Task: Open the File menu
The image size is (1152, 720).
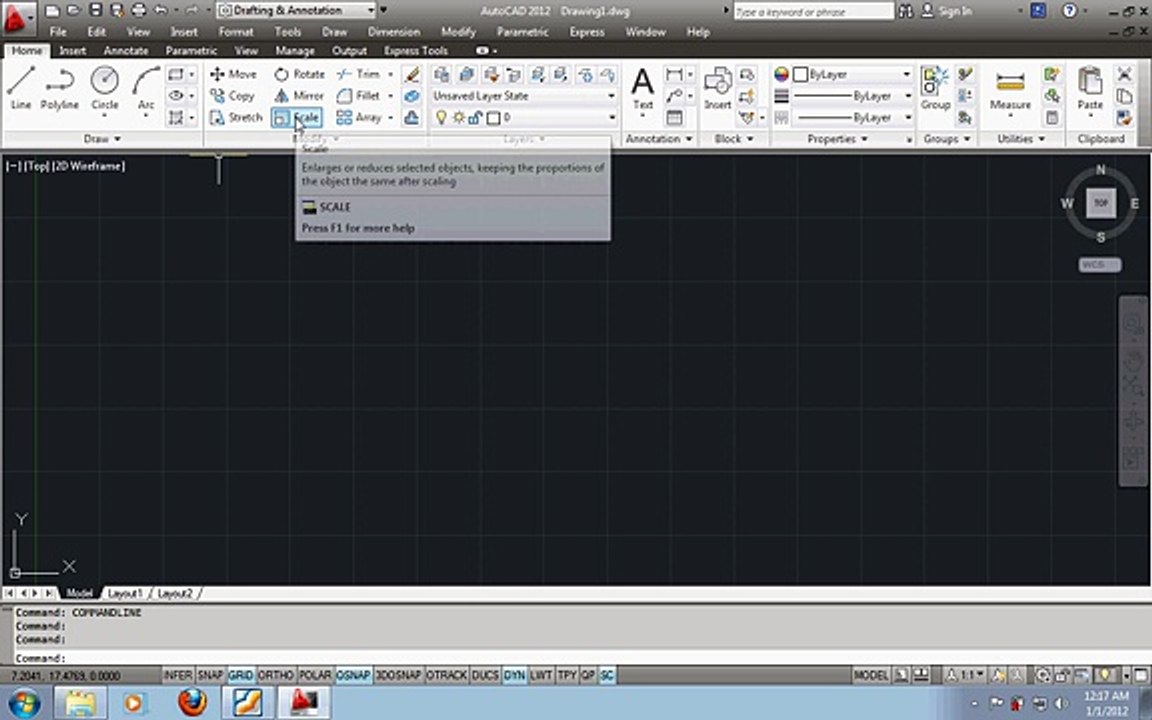Action: pos(58,32)
